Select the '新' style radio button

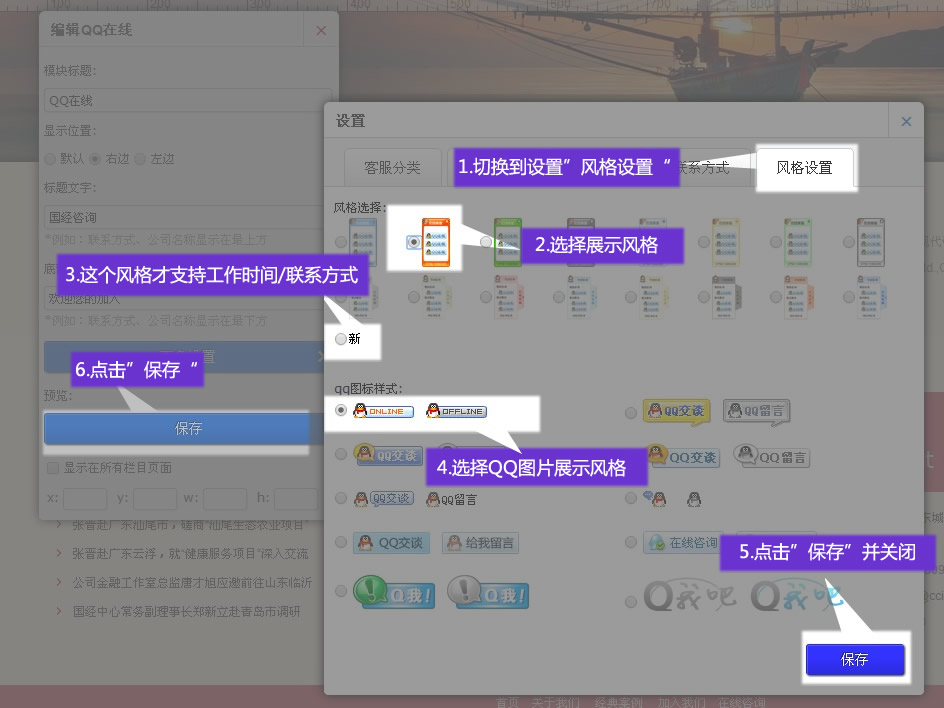341,339
